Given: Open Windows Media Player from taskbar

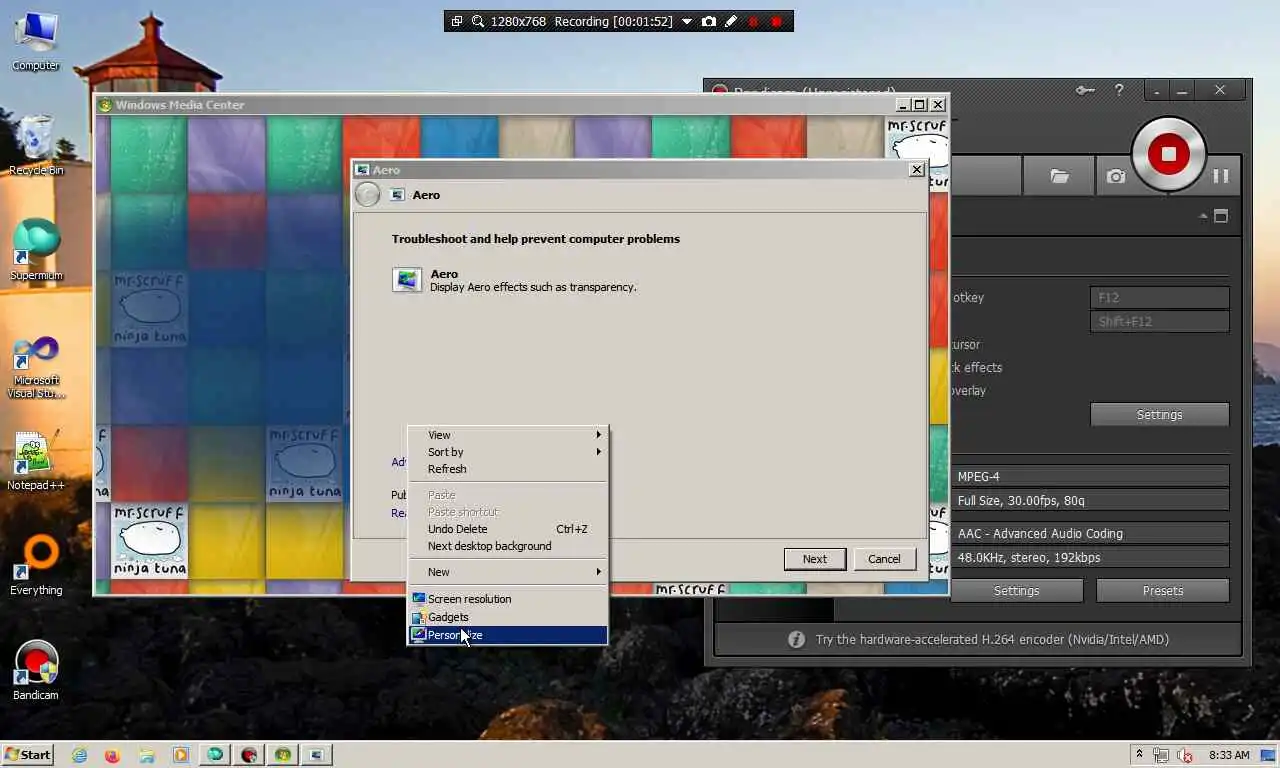Looking at the screenshot, I should [180, 755].
